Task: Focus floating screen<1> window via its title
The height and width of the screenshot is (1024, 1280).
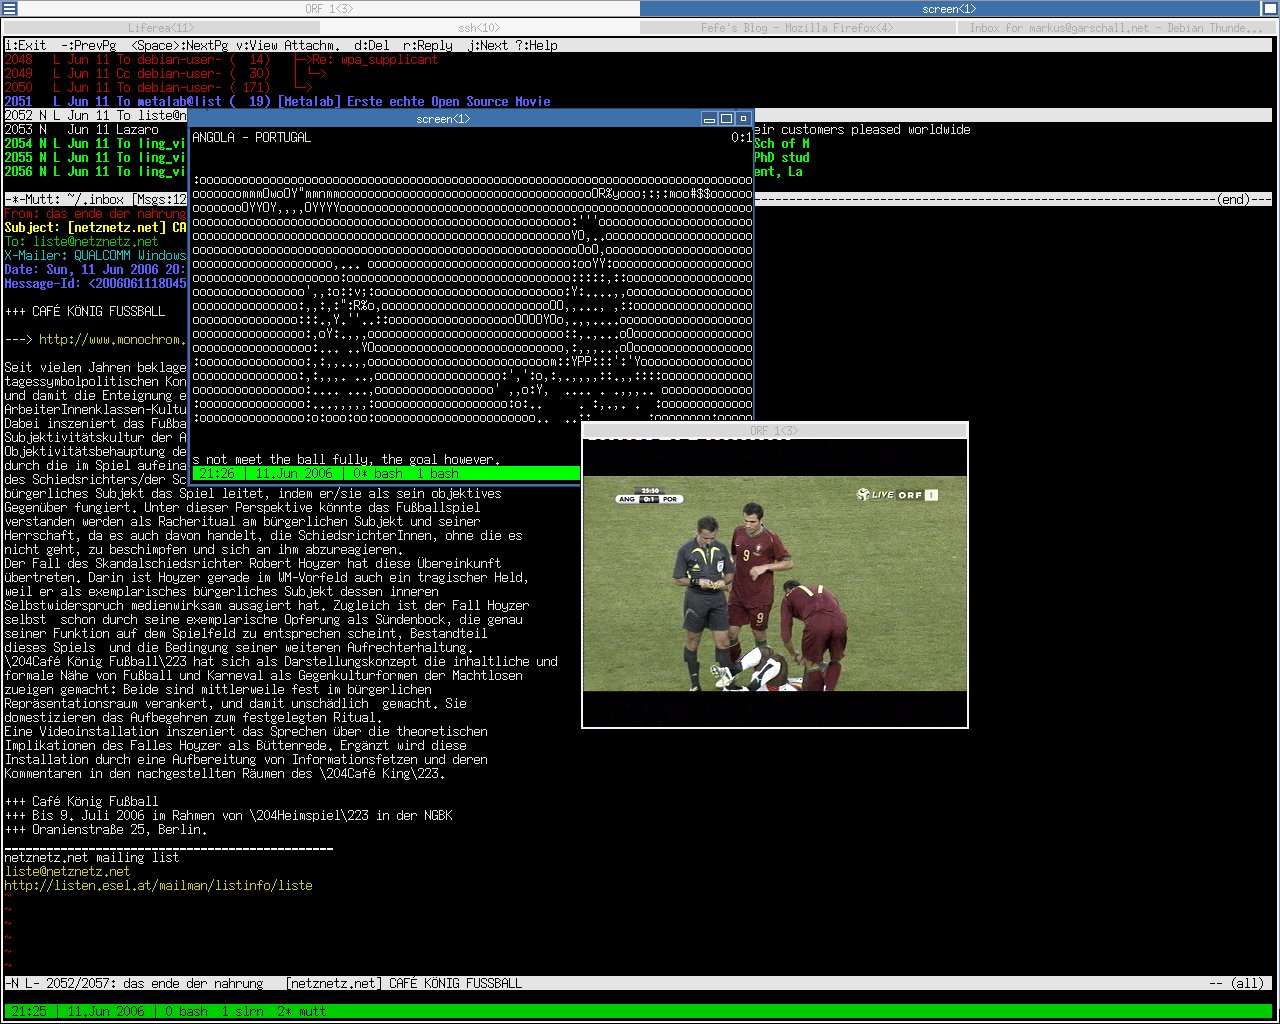Action: click(x=443, y=118)
